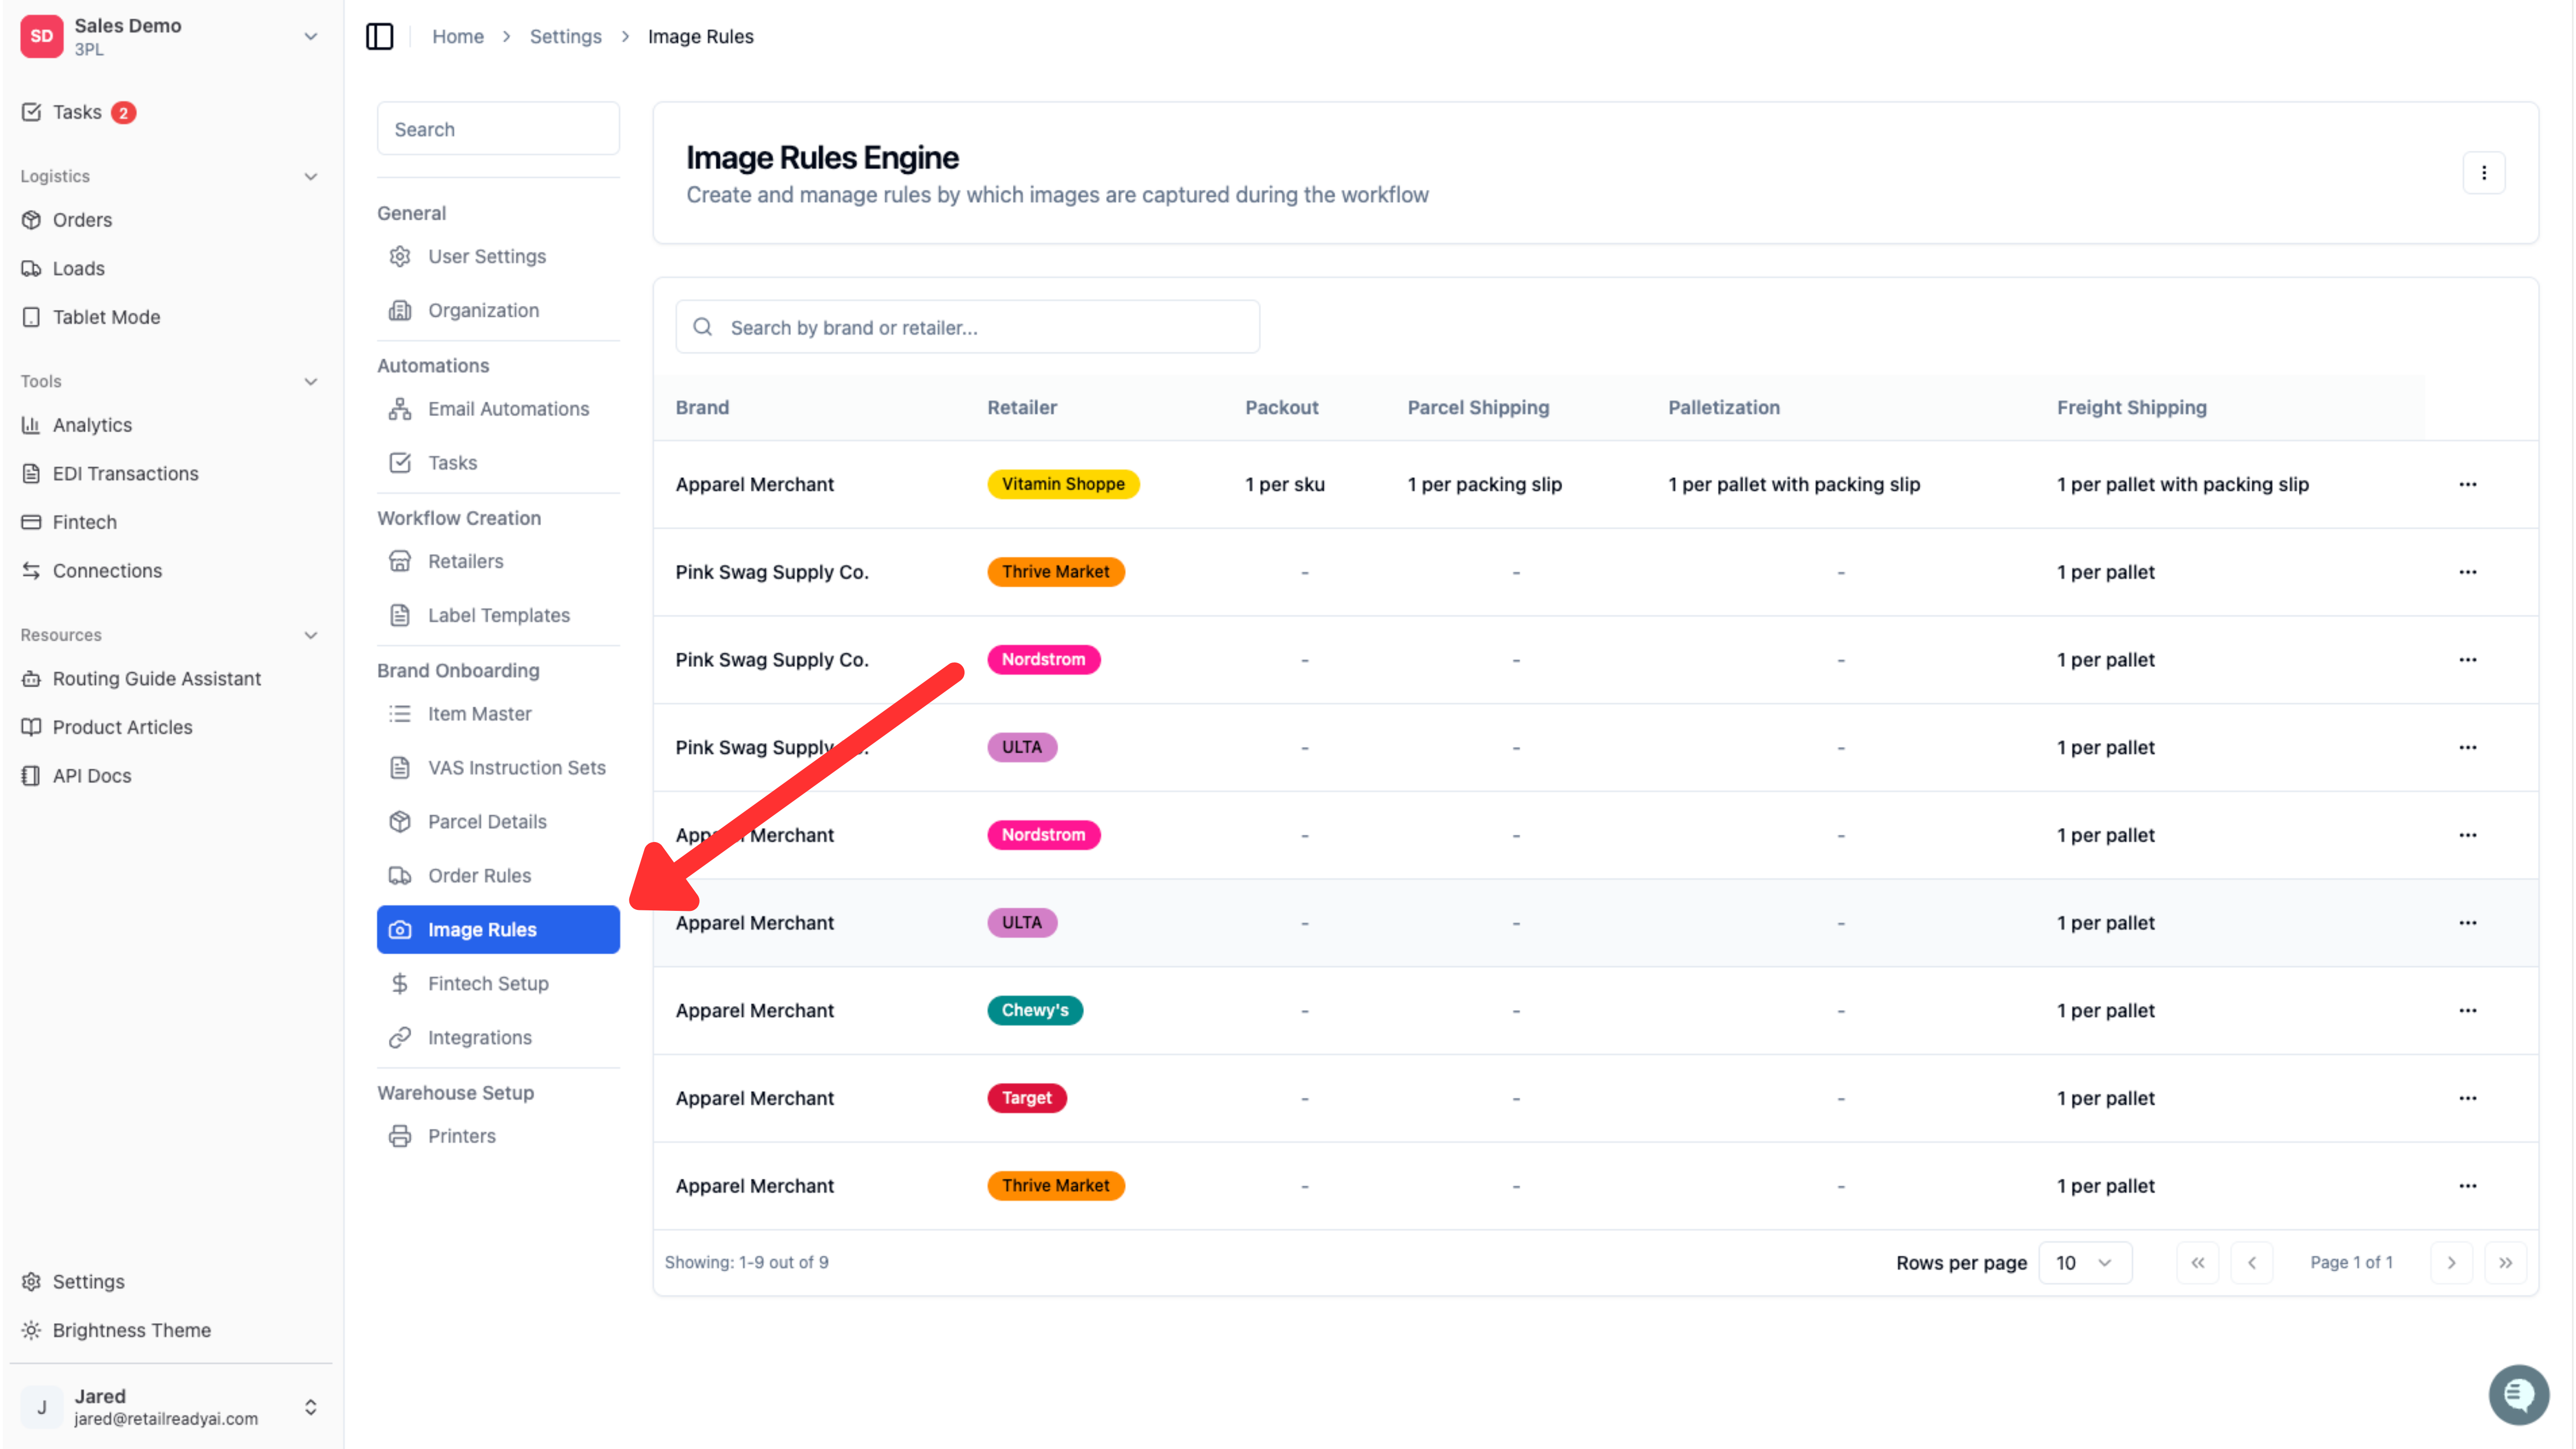Open row actions for Chewy's rule
This screenshot has height=1449, width=2576.
click(2467, 1010)
